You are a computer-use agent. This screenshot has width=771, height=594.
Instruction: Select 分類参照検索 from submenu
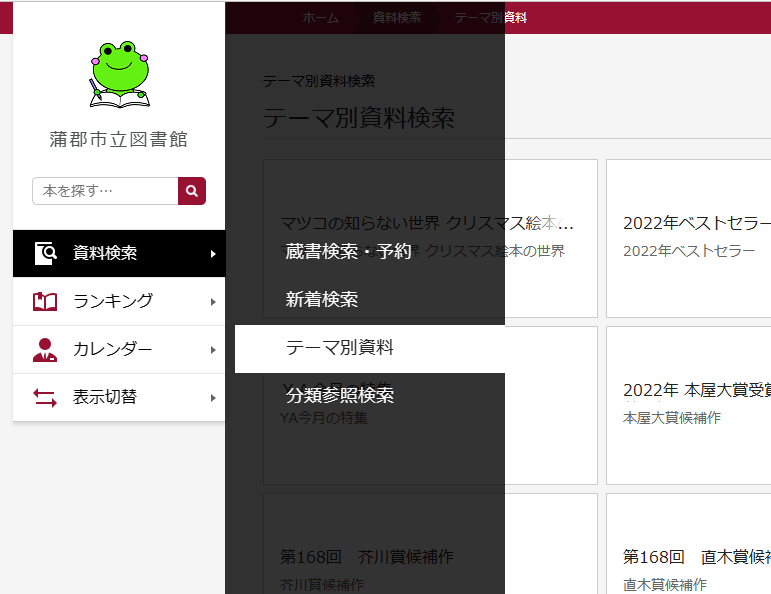pos(370,395)
